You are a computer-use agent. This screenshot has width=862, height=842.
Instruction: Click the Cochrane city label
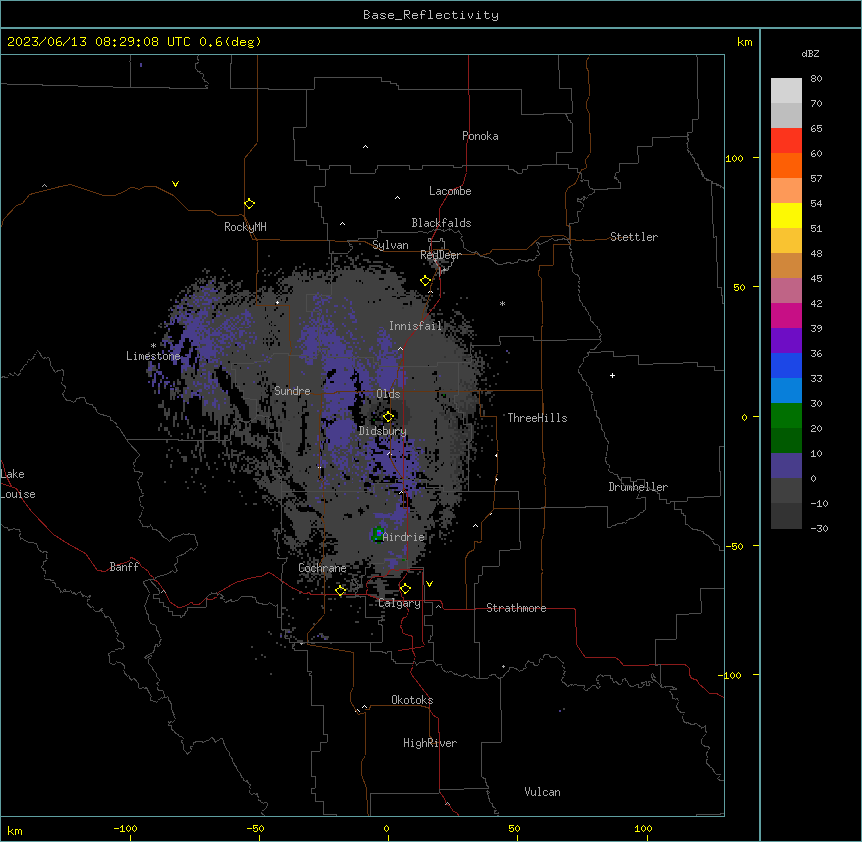point(322,568)
